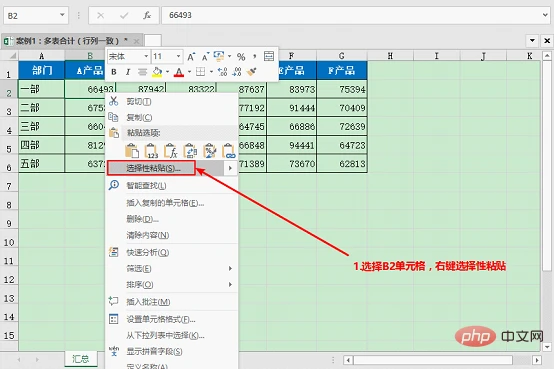Choose paste link icon

point(229,151)
